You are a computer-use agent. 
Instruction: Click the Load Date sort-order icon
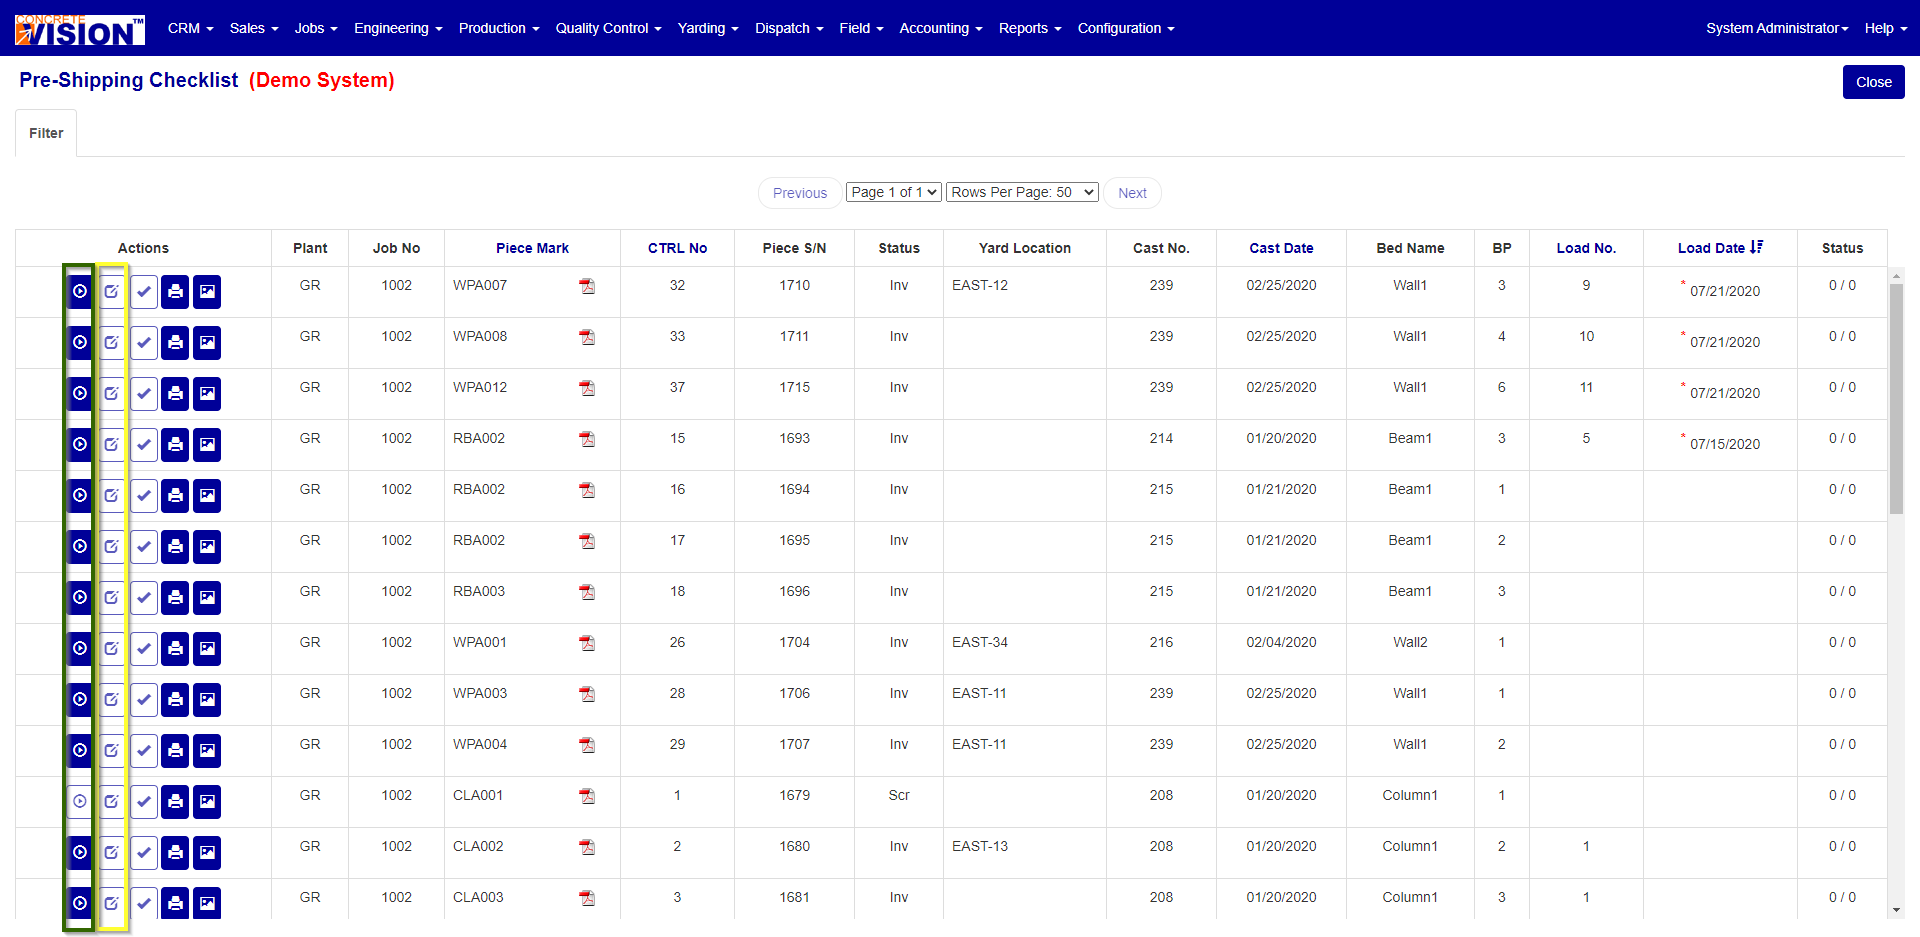tap(1757, 247)
